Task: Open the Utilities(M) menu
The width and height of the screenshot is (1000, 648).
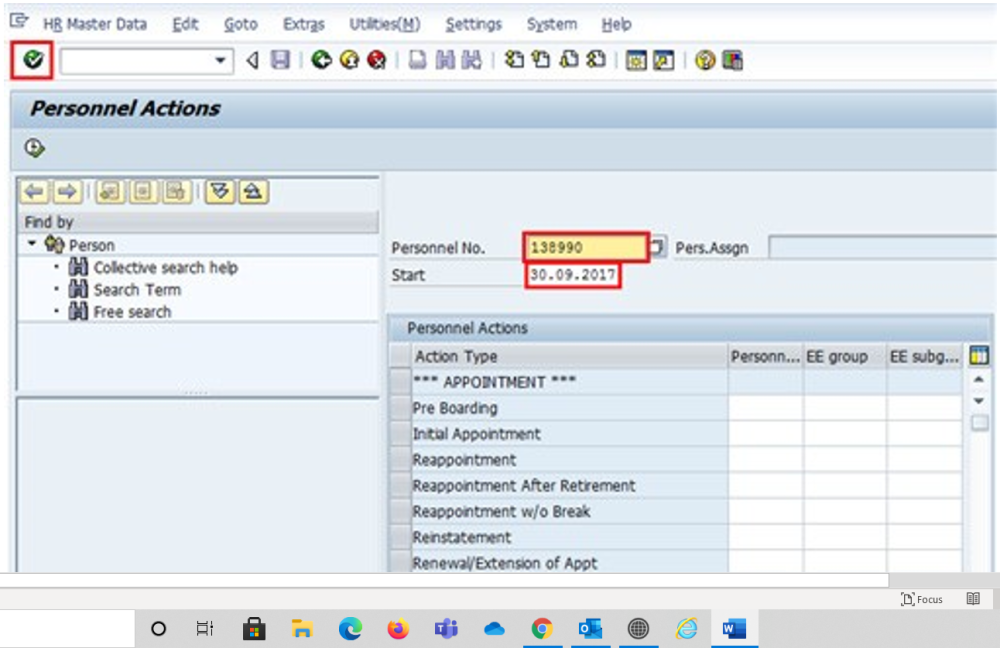Action: [385, 24]
